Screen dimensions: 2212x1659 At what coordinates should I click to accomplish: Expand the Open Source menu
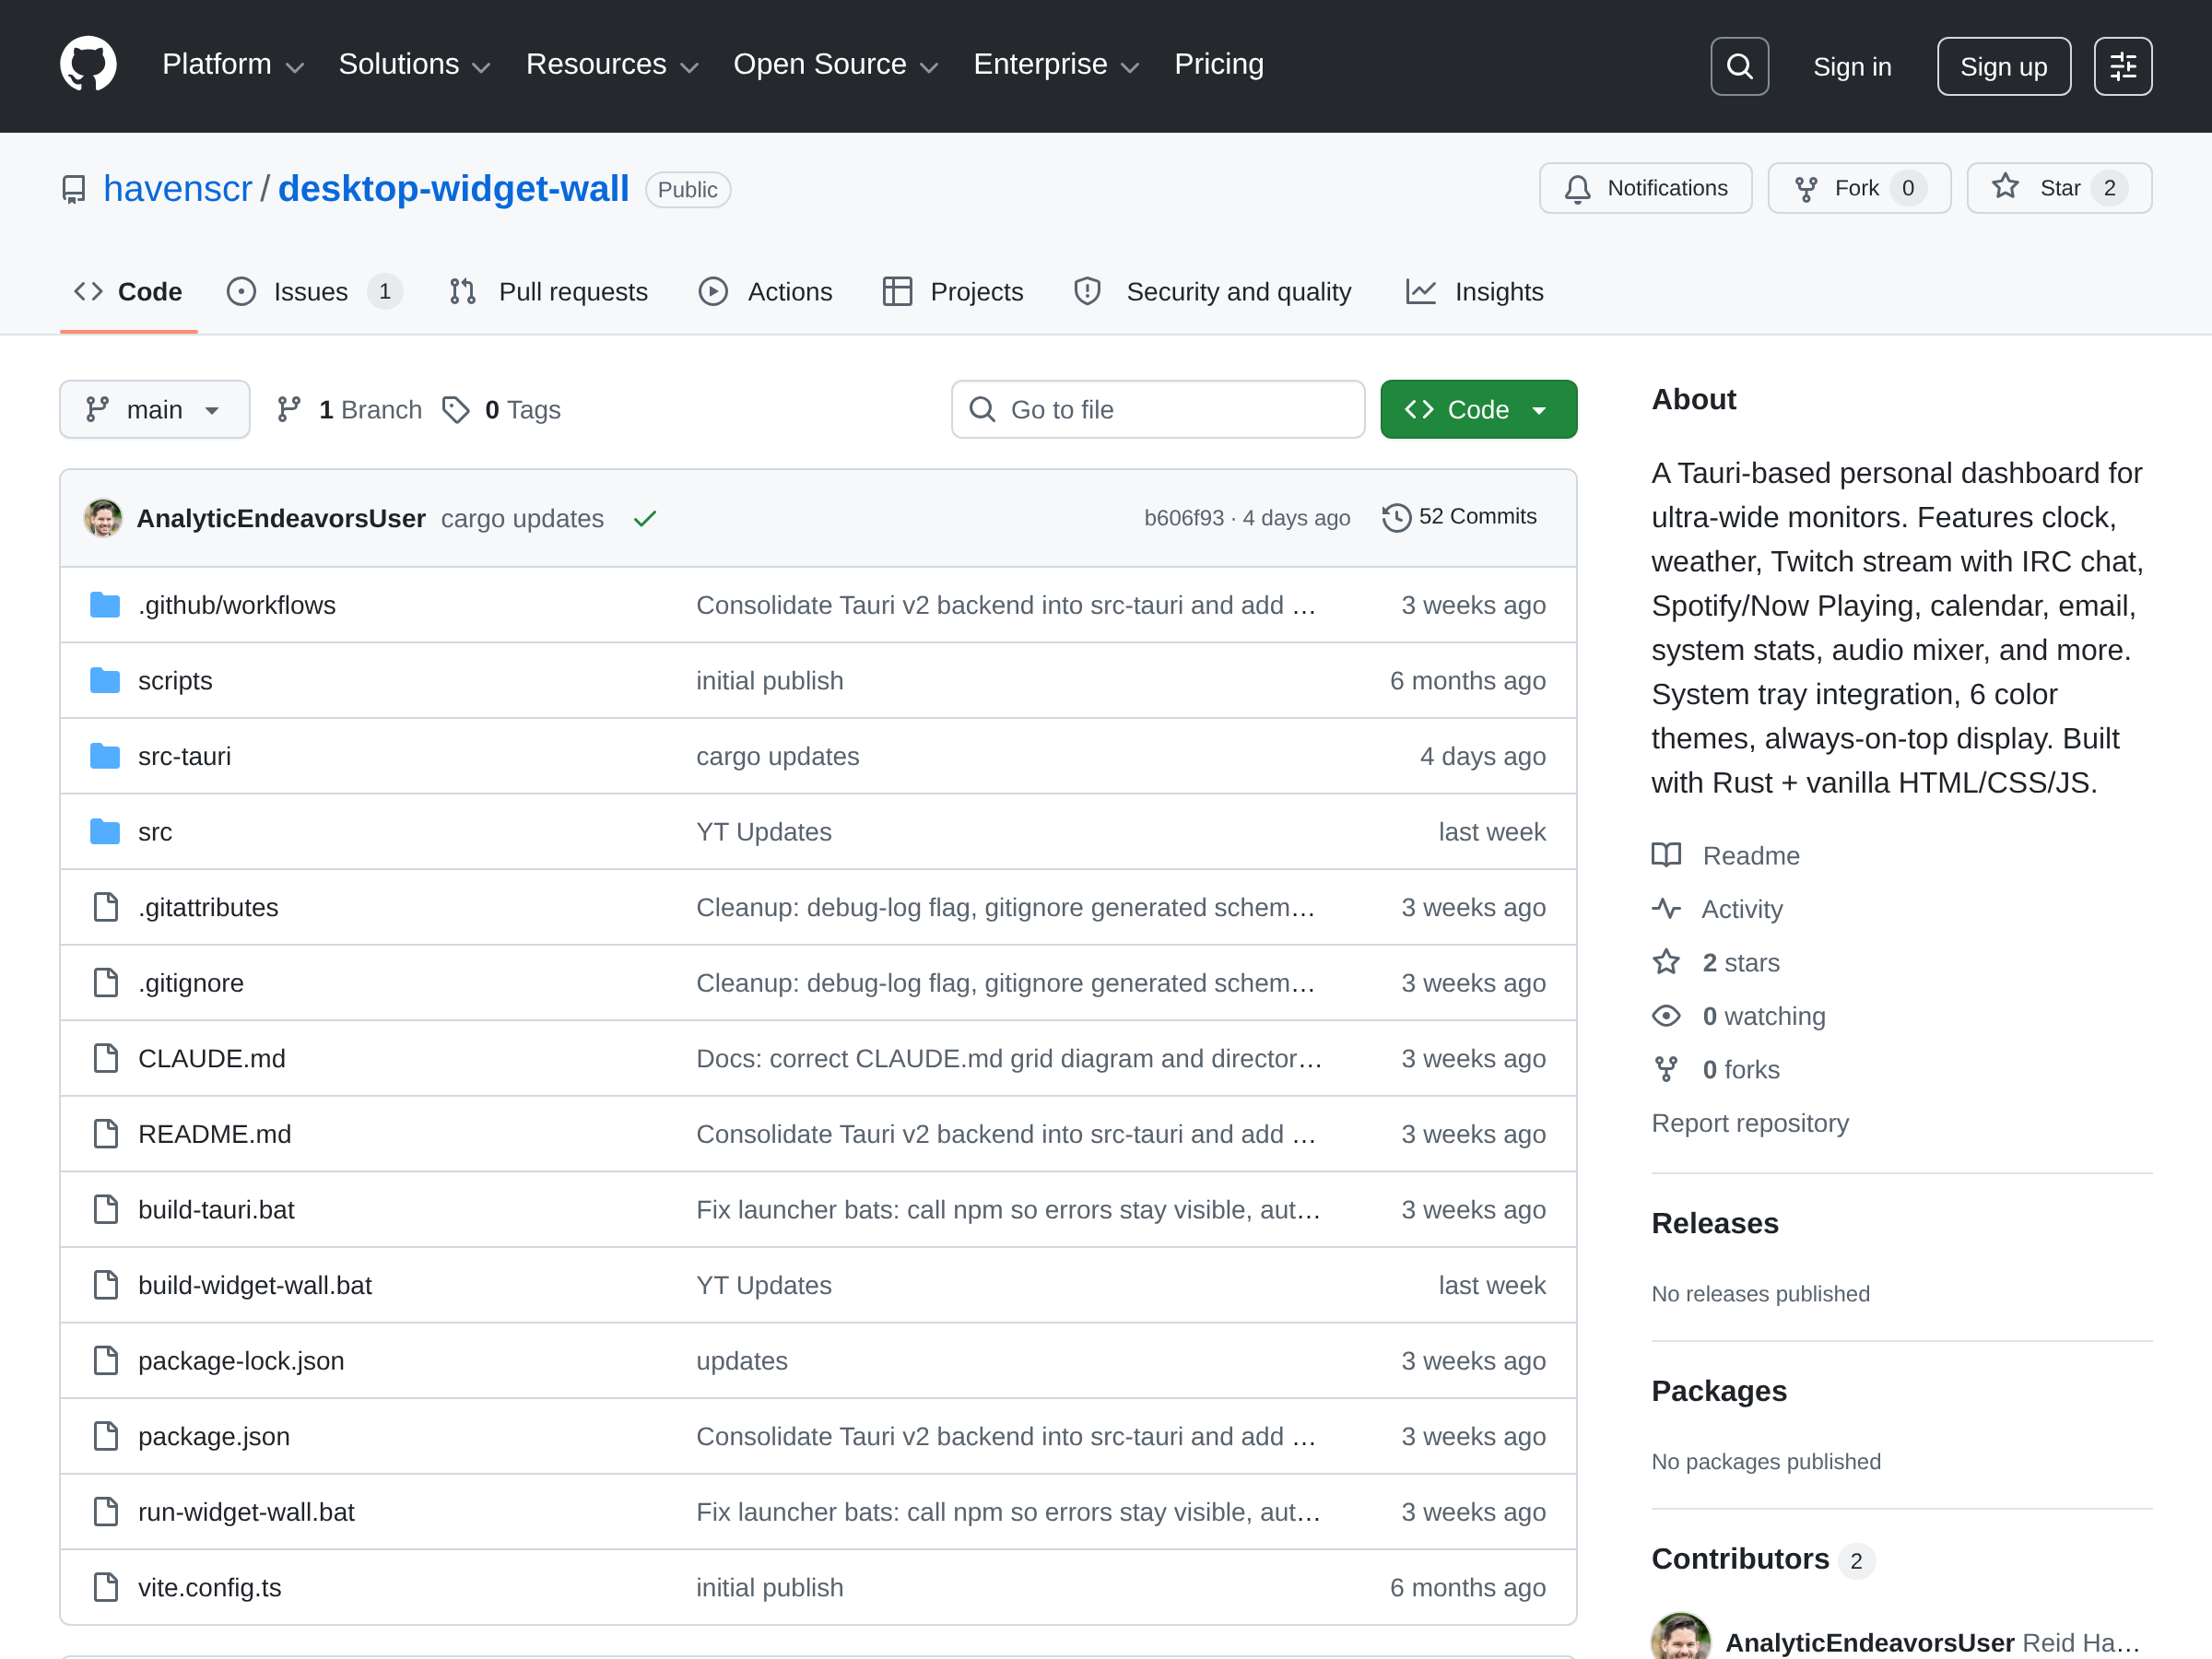836,65
